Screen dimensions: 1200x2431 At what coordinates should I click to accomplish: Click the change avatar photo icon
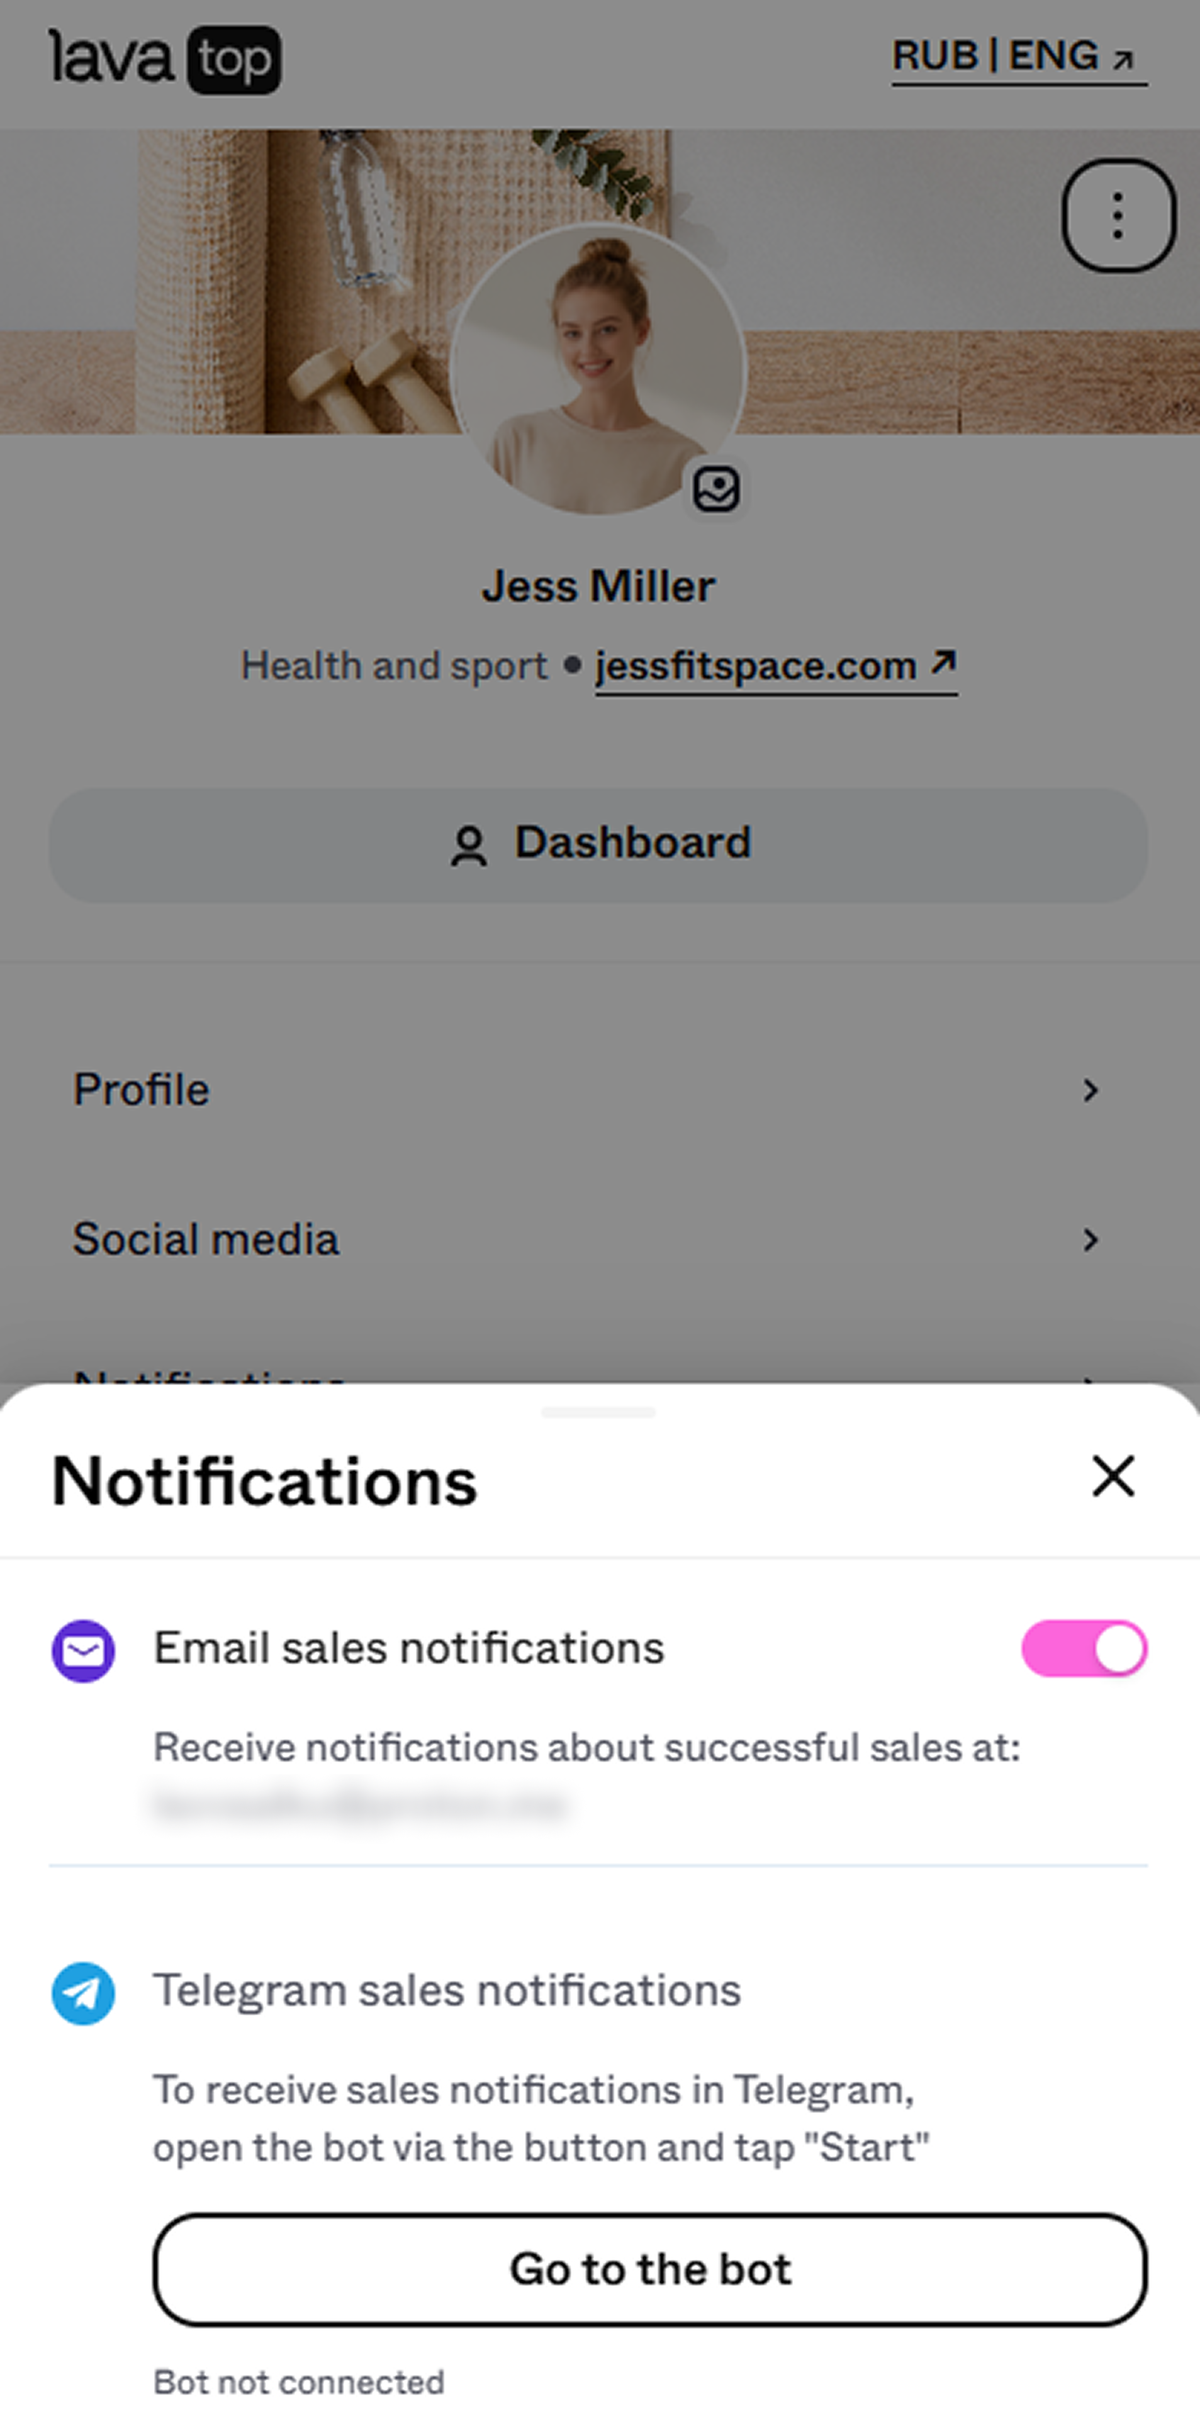pos(716,489)
